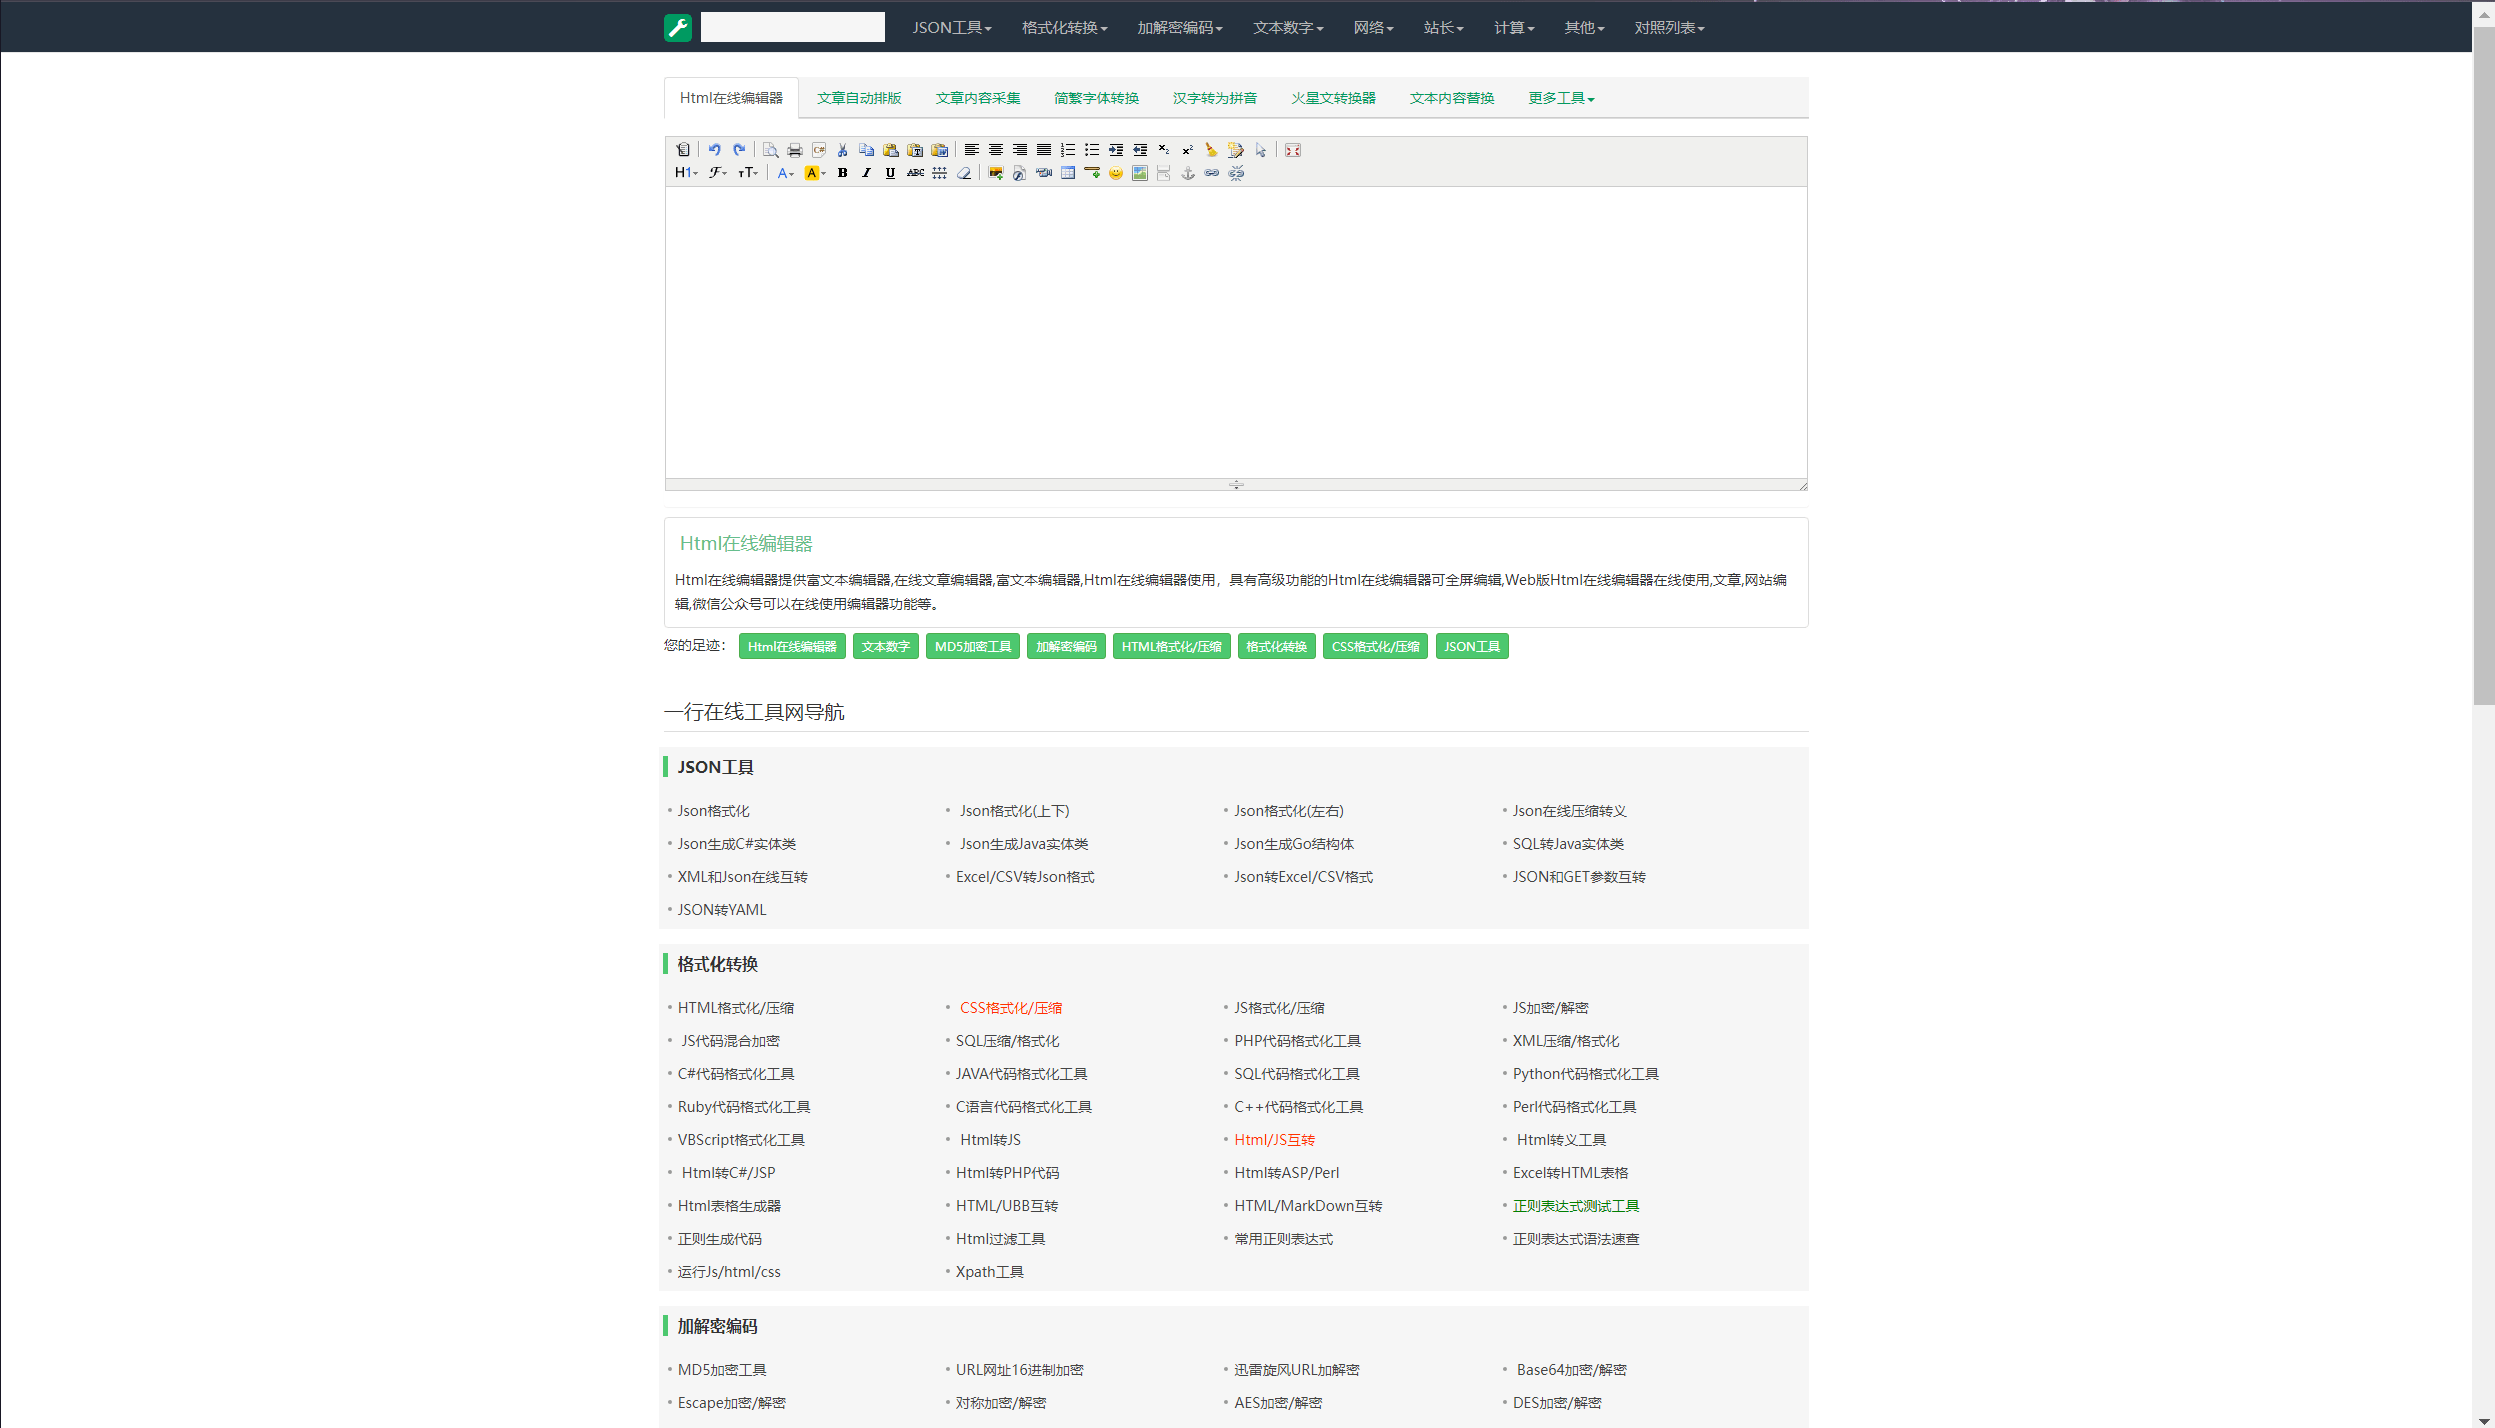2495x1428 pixels.
Task: Click the quick format icon
Action: 1236,150
